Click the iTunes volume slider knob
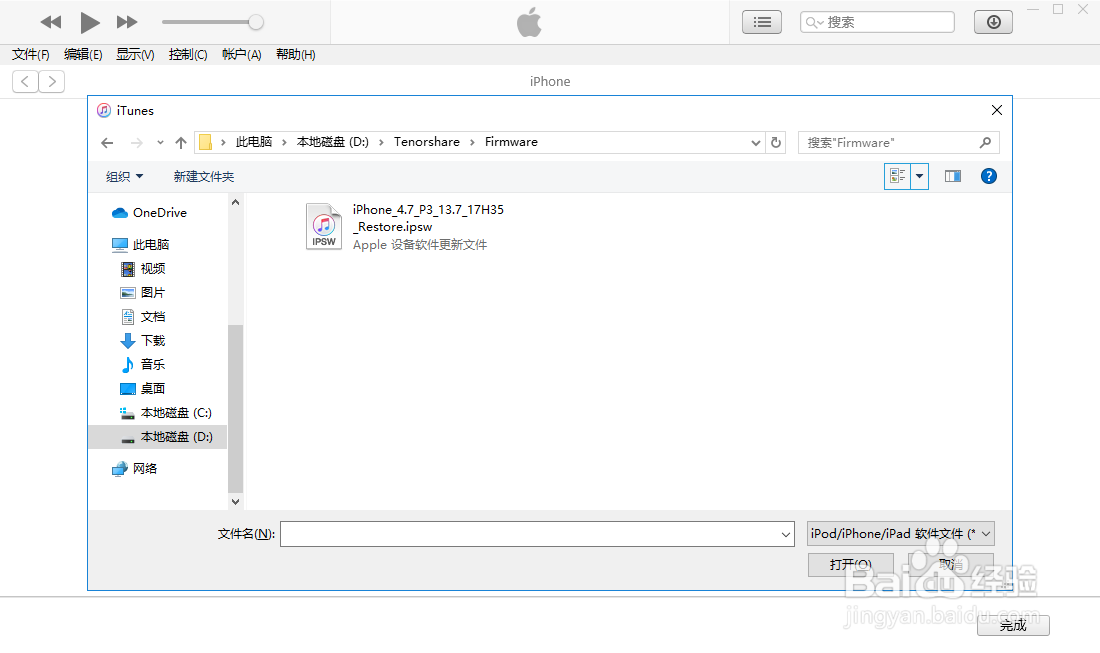The height and width of the screenshot is (653, 1100). (256, 22)
